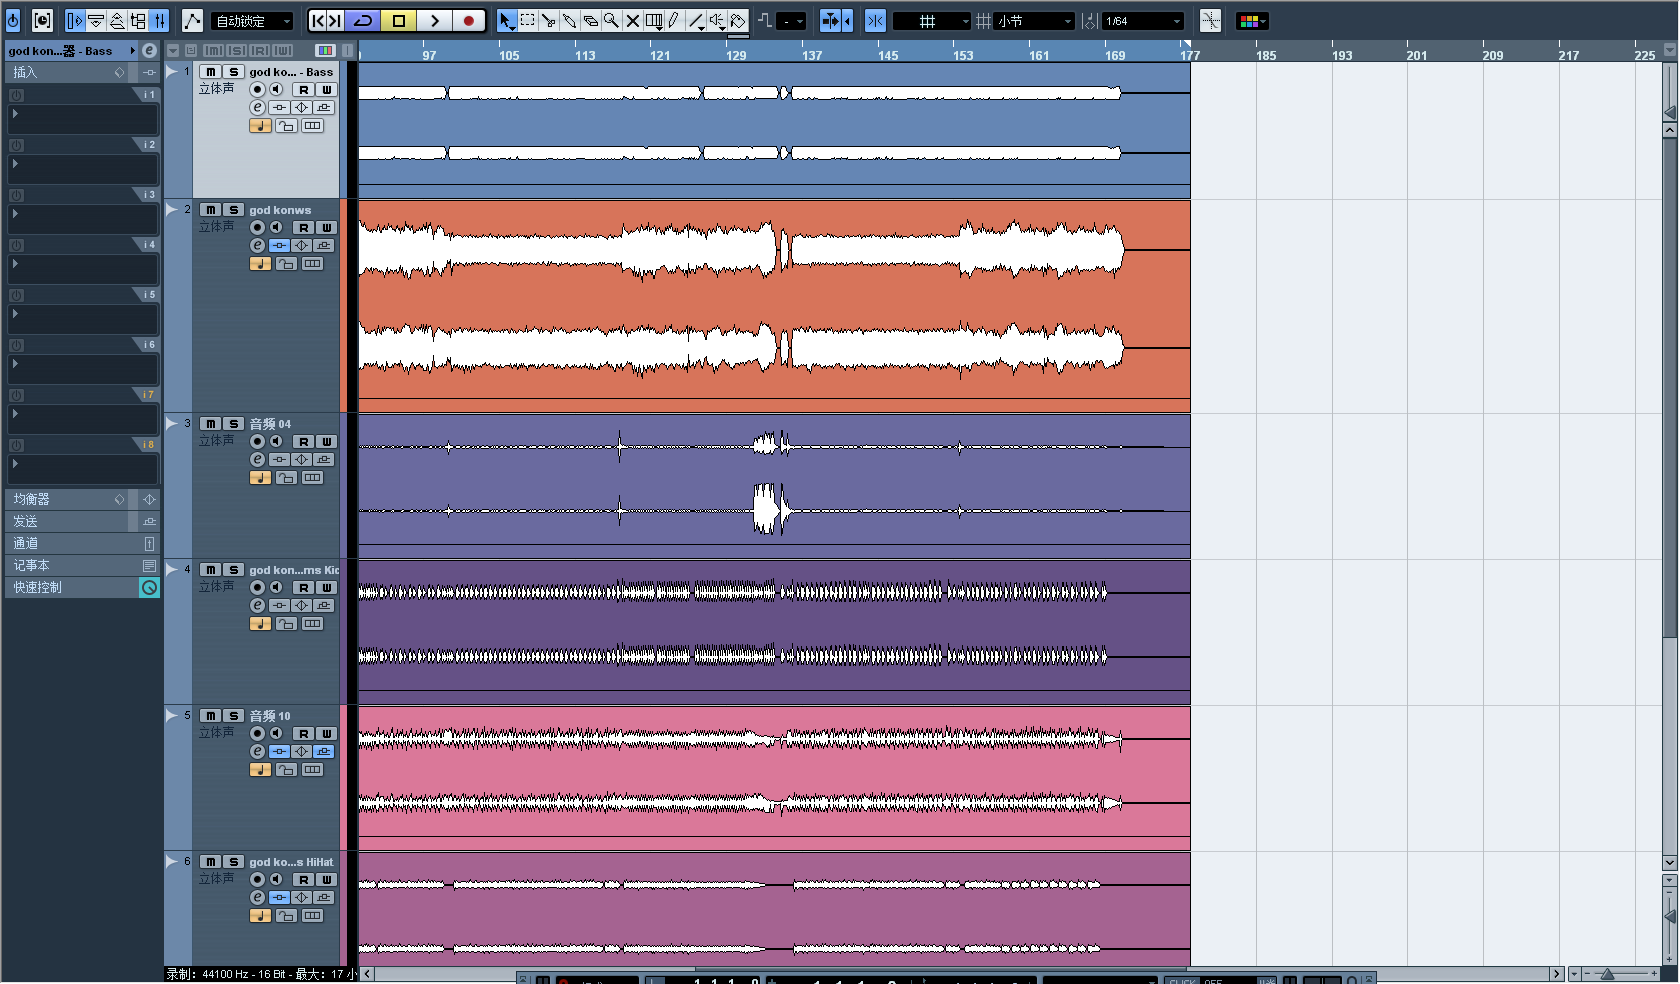Image resolution: width=1680 pixels, height=984 pixels.
Task: Open the grid type dropdown 小节
Action: click(x=1034, y=20)
